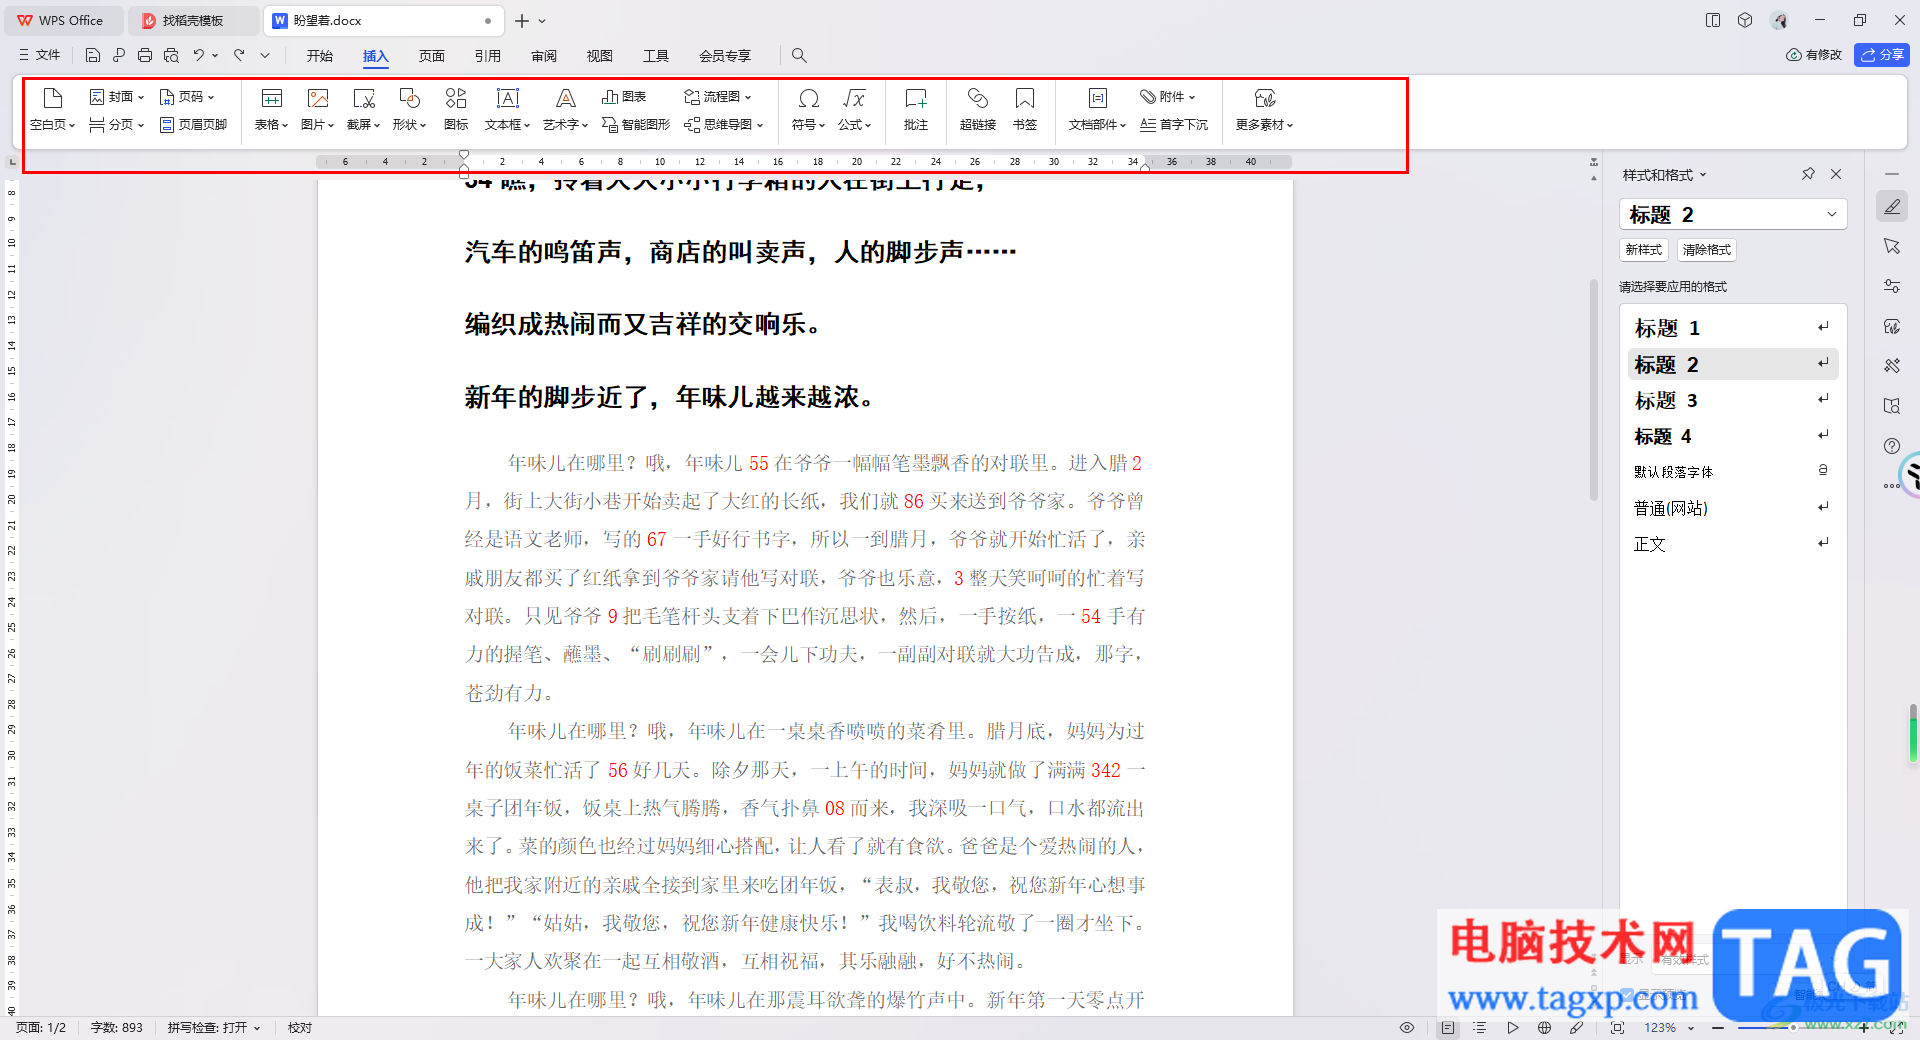Image resolution: width=1920 pixels, height=1040 pixels.
Task: Insert a 图表 chart
Action: (x=624, y=97)
